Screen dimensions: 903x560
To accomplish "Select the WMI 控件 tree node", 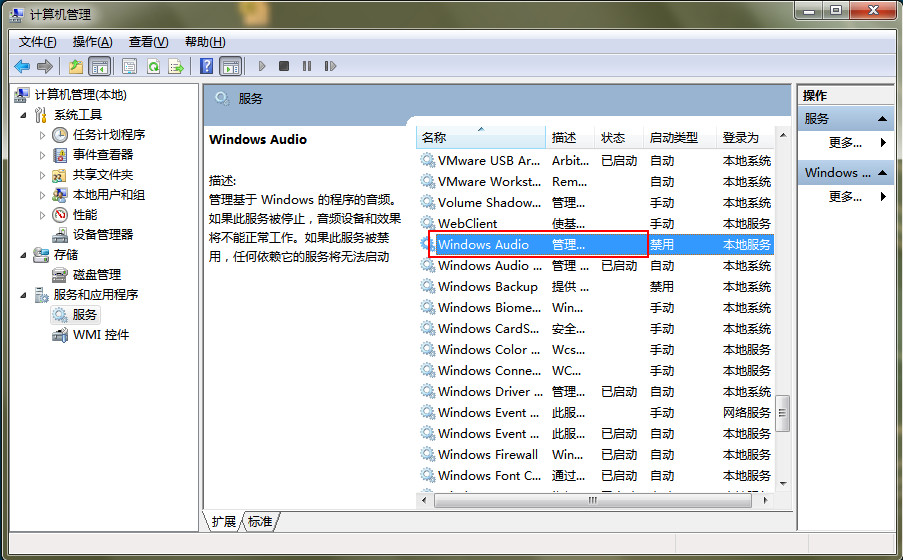I will coord(101,335).
